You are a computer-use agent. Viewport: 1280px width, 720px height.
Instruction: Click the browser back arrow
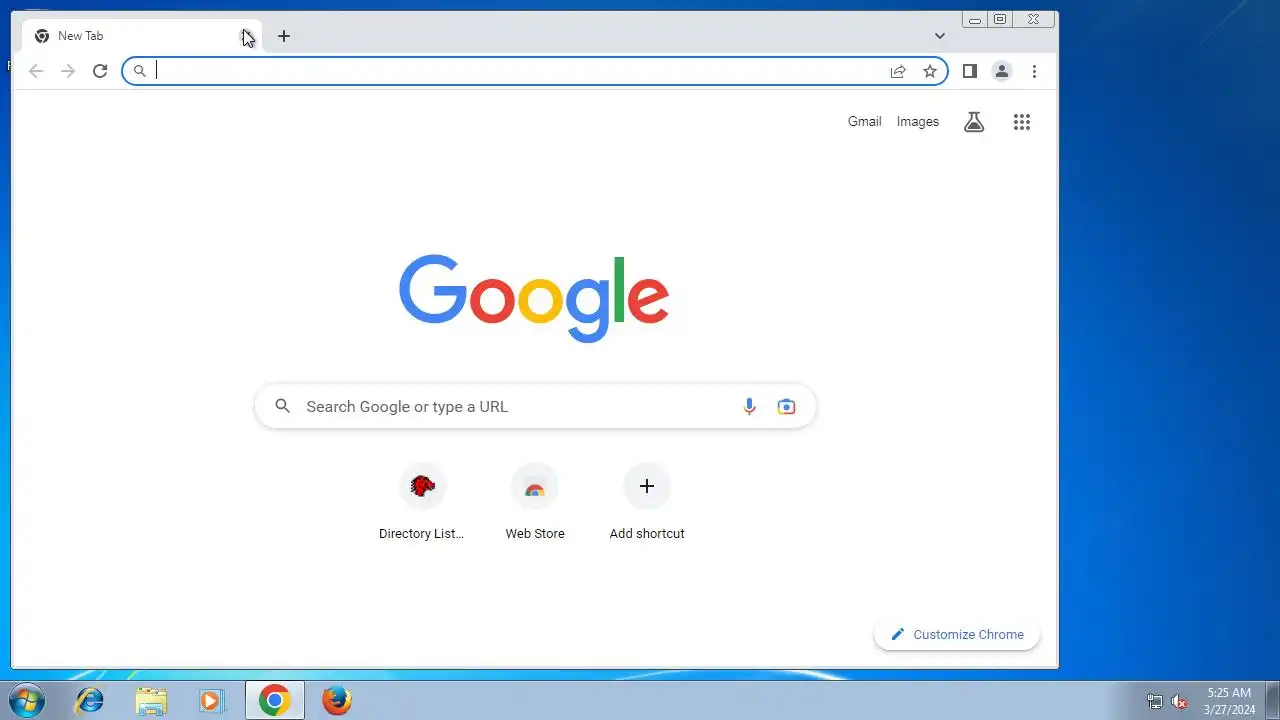point(36,71)
